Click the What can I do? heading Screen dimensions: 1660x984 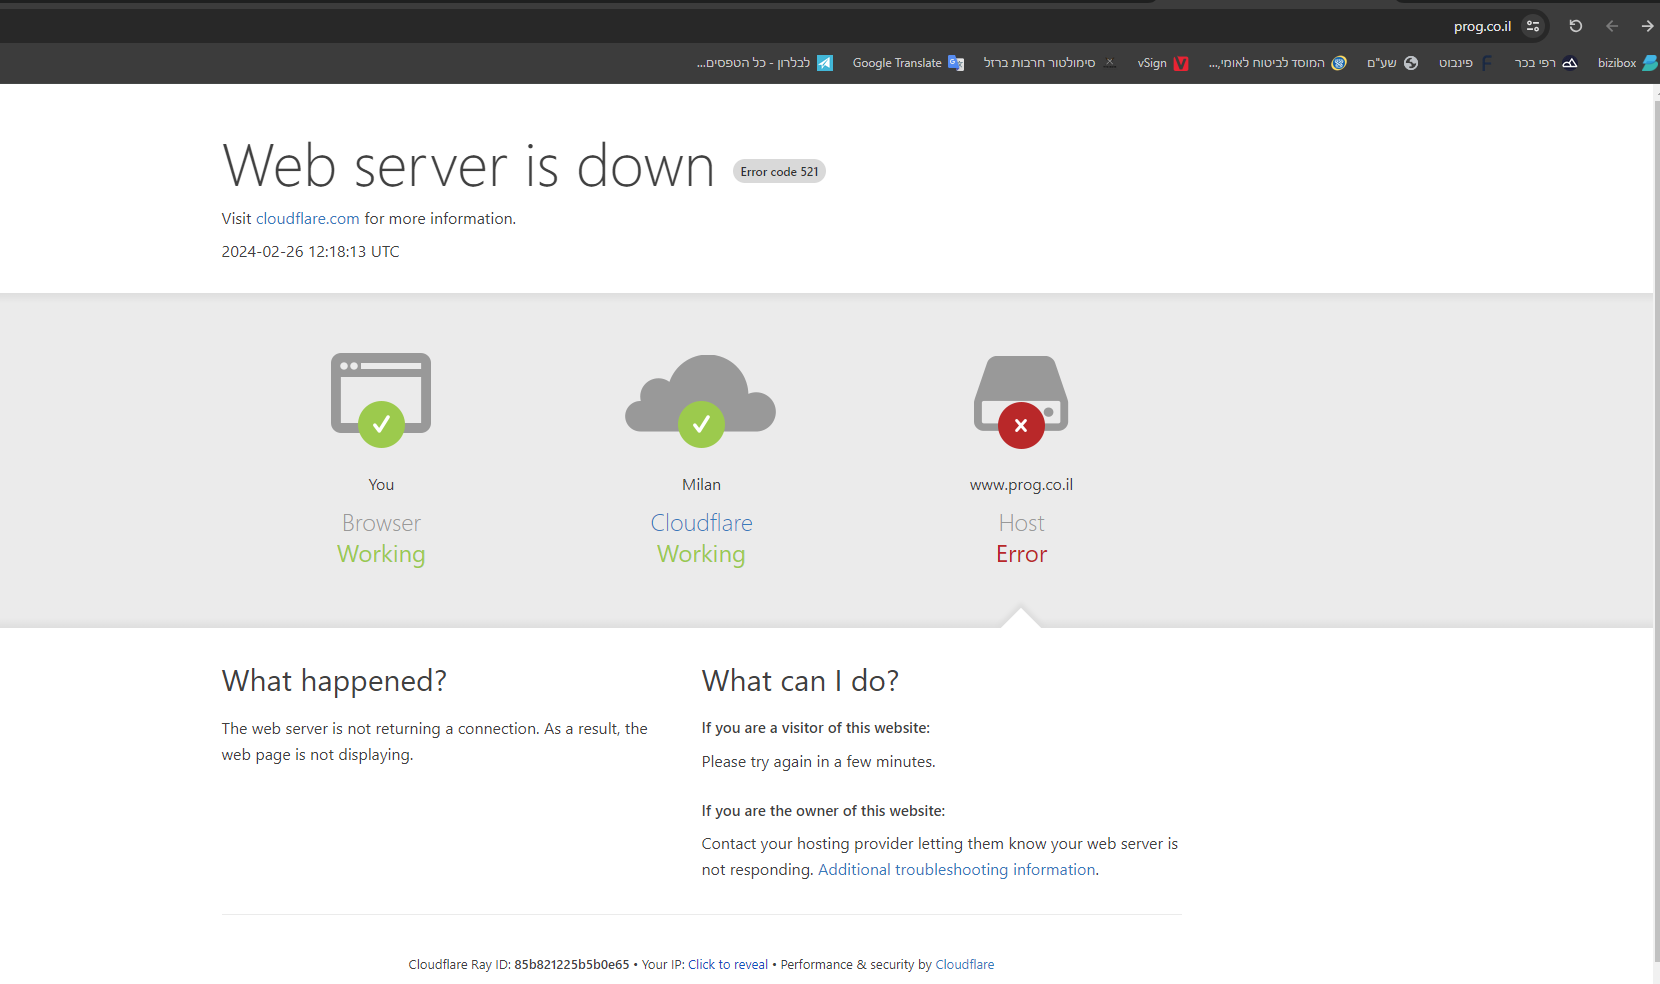point(800,681)
